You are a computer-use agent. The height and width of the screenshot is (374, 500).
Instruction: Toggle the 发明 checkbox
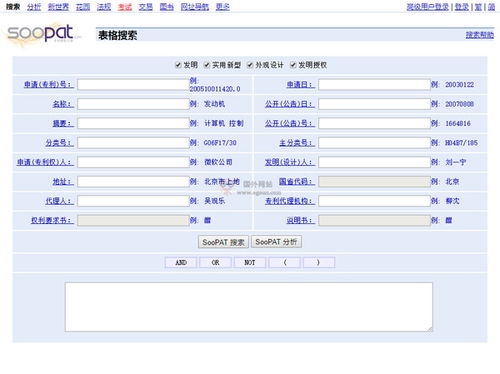[178, 65]
